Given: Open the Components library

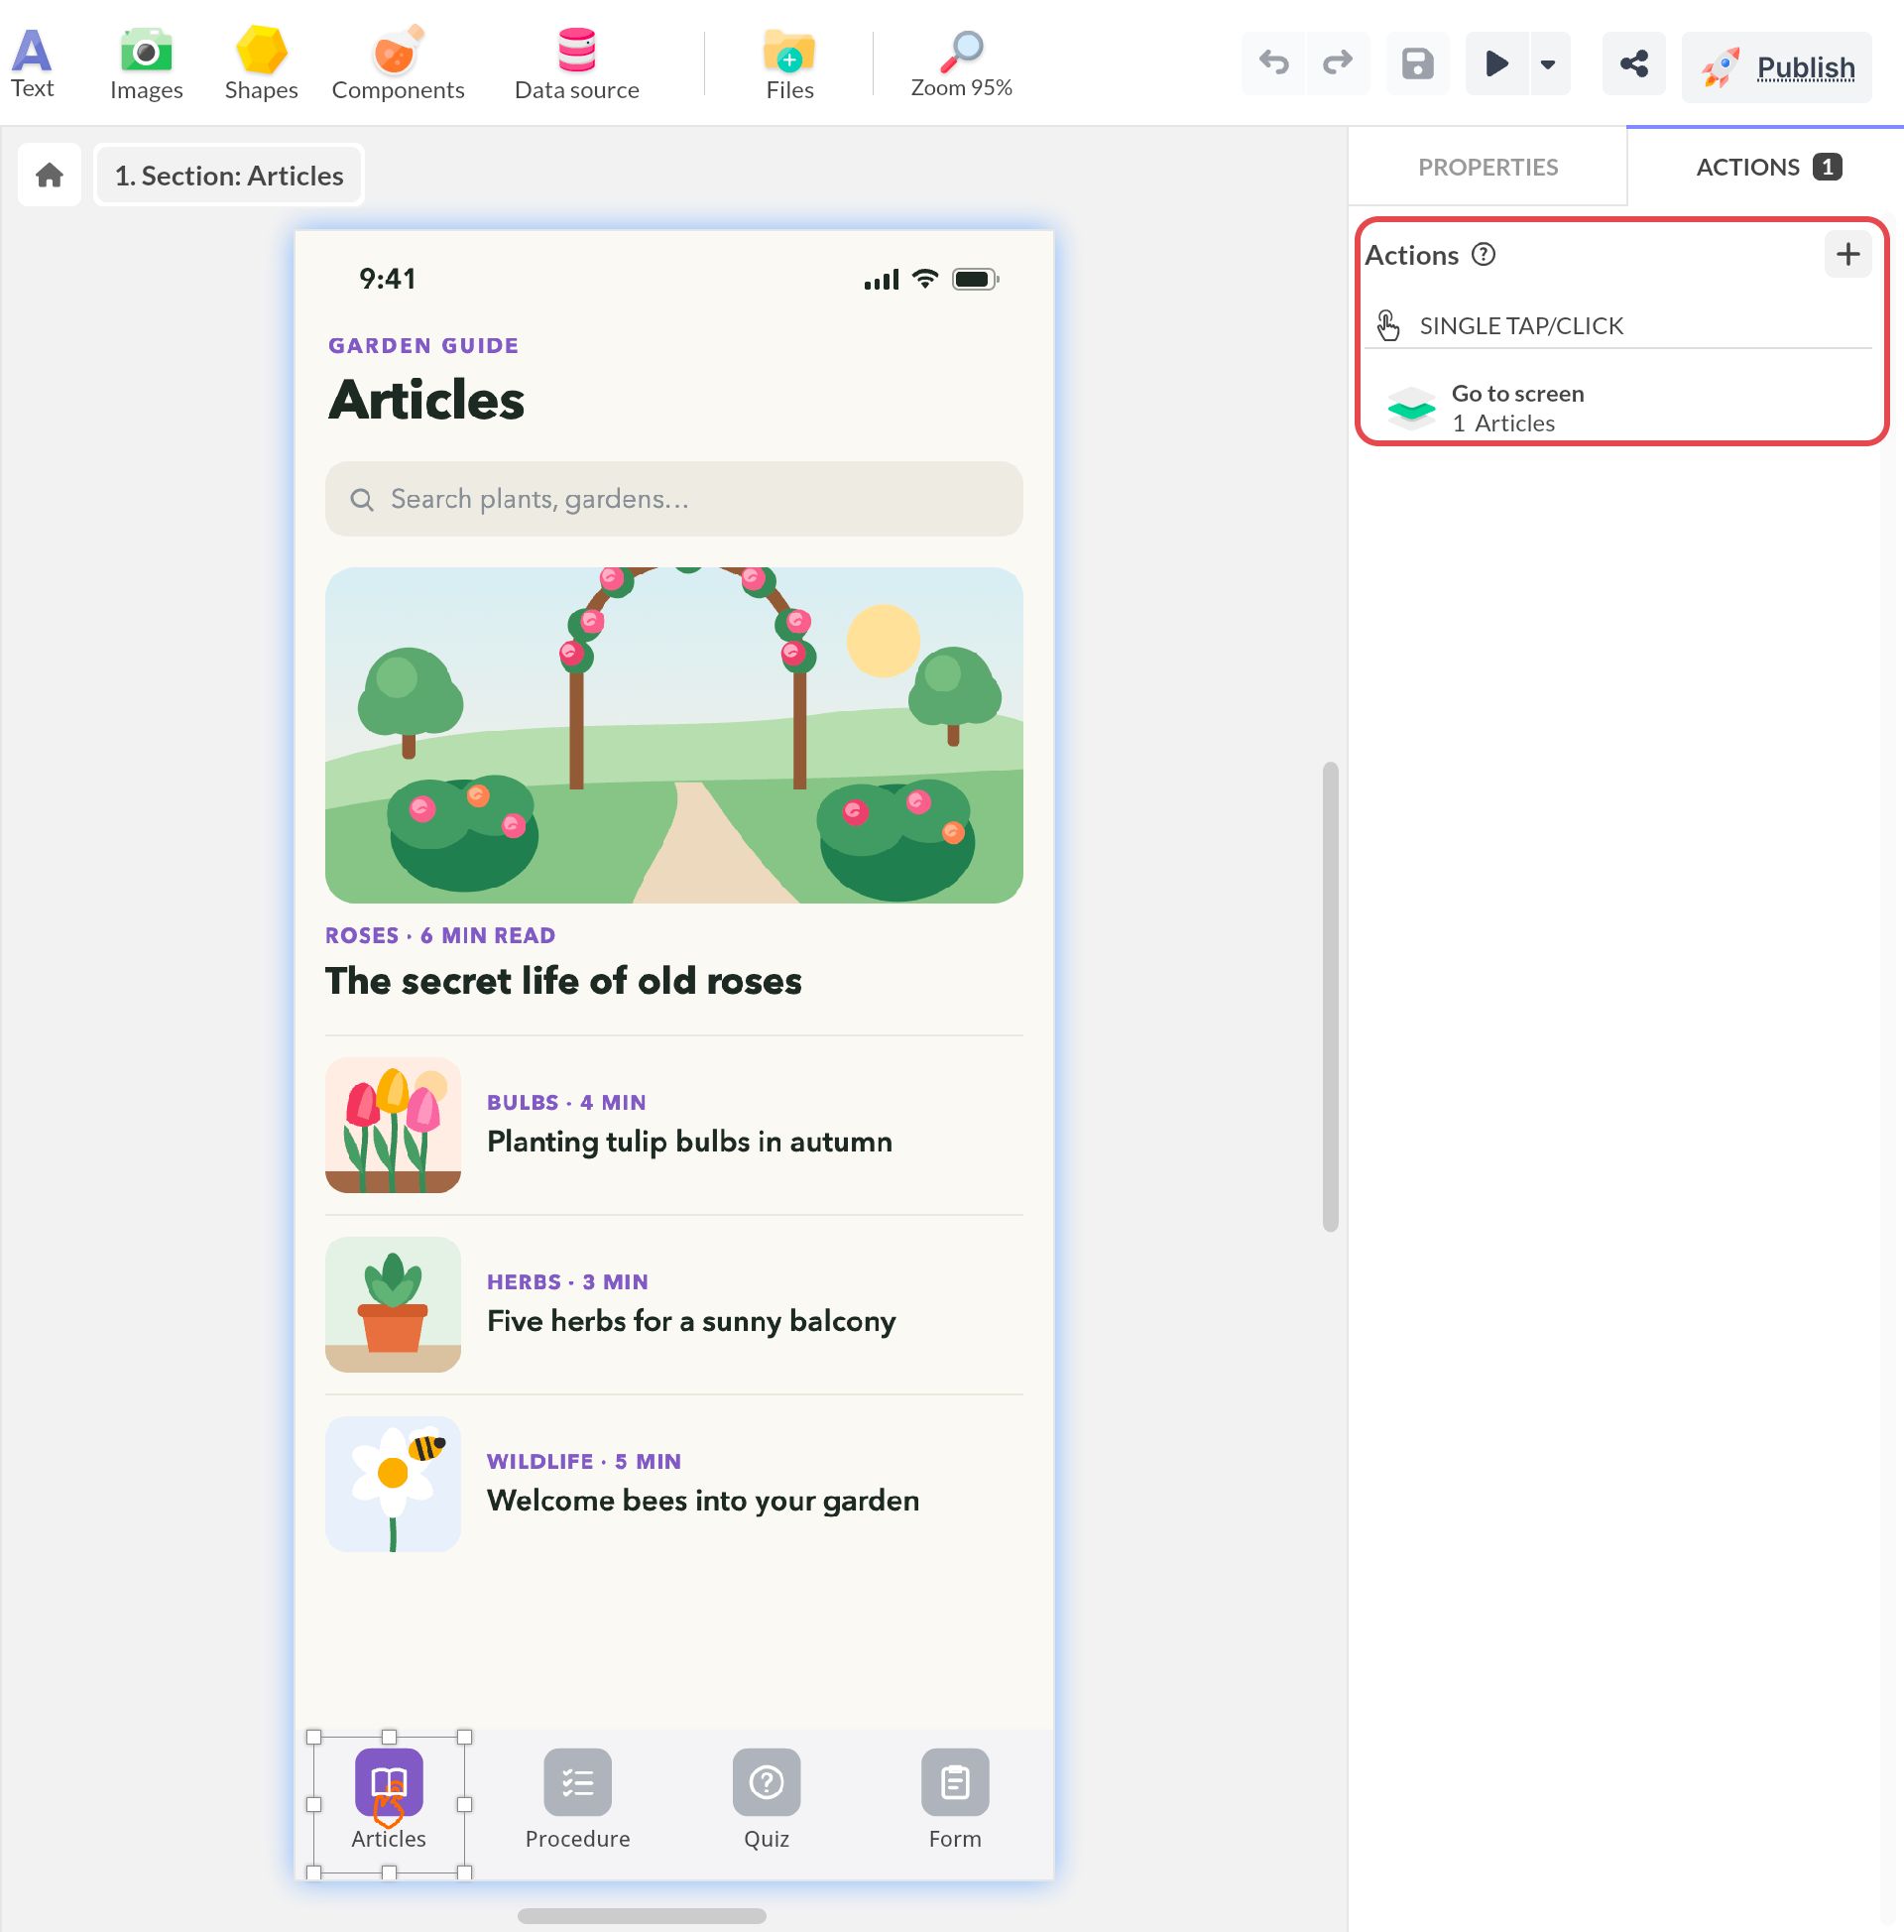Looking at the screenshot, I should click(x=398, y=63).
